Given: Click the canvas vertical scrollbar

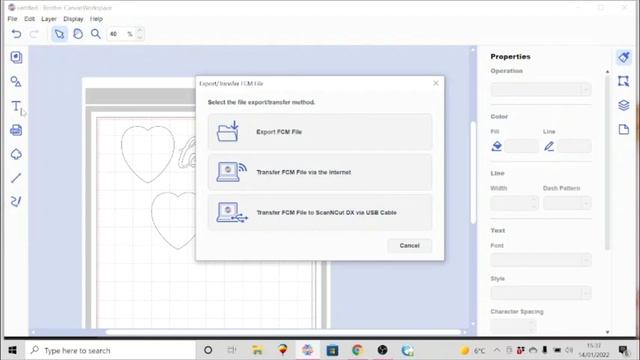Looking at the screenshot, I should 473,173.
